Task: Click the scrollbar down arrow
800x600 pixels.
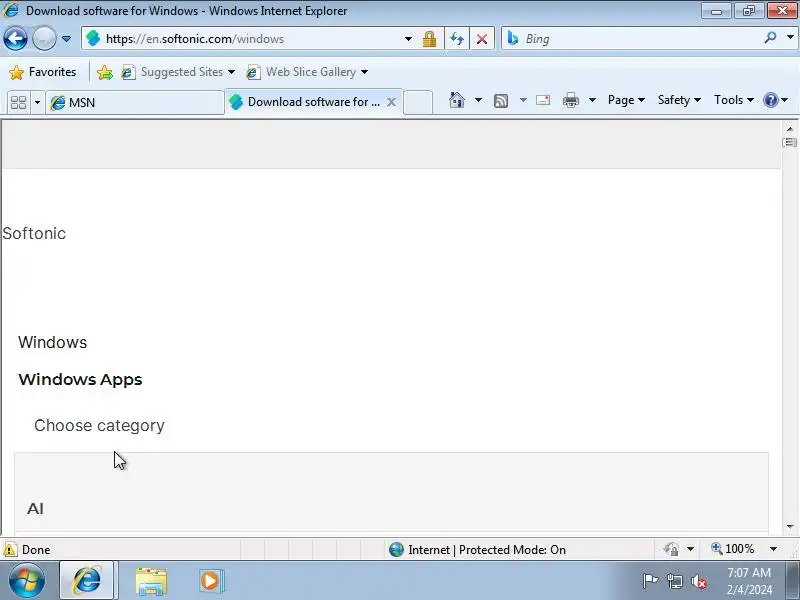Action: [790, 527]
